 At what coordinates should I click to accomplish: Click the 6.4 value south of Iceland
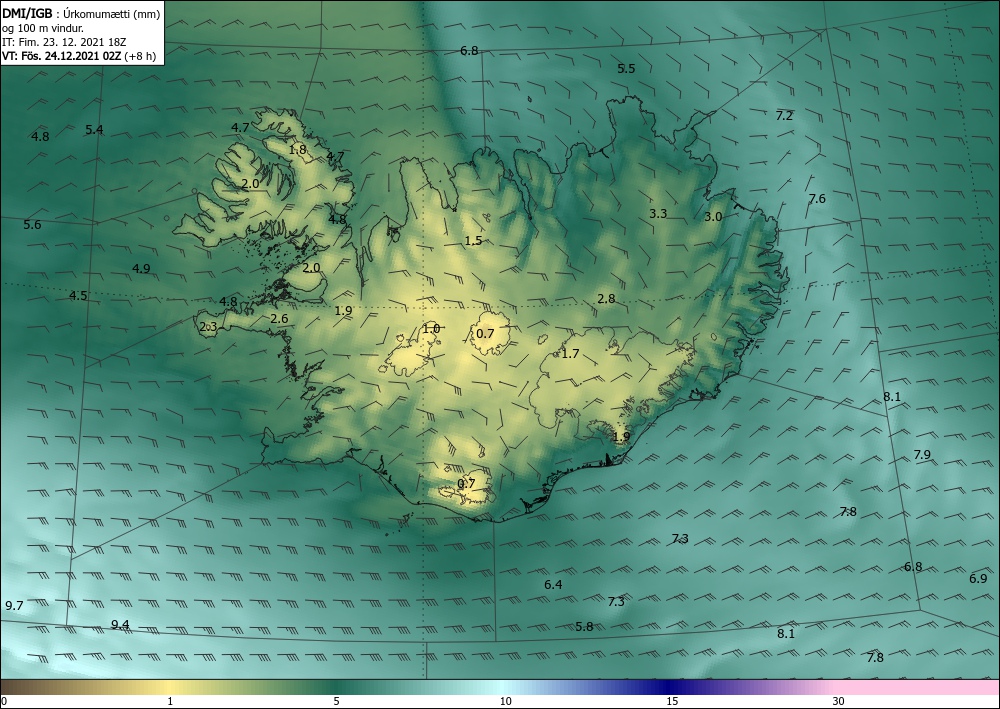(554, 585)
